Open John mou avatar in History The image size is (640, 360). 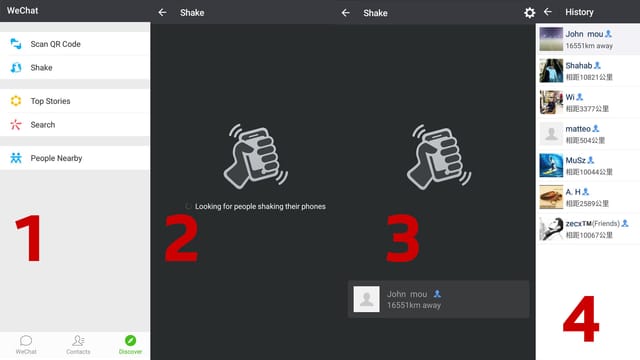[x=551, y=39]
